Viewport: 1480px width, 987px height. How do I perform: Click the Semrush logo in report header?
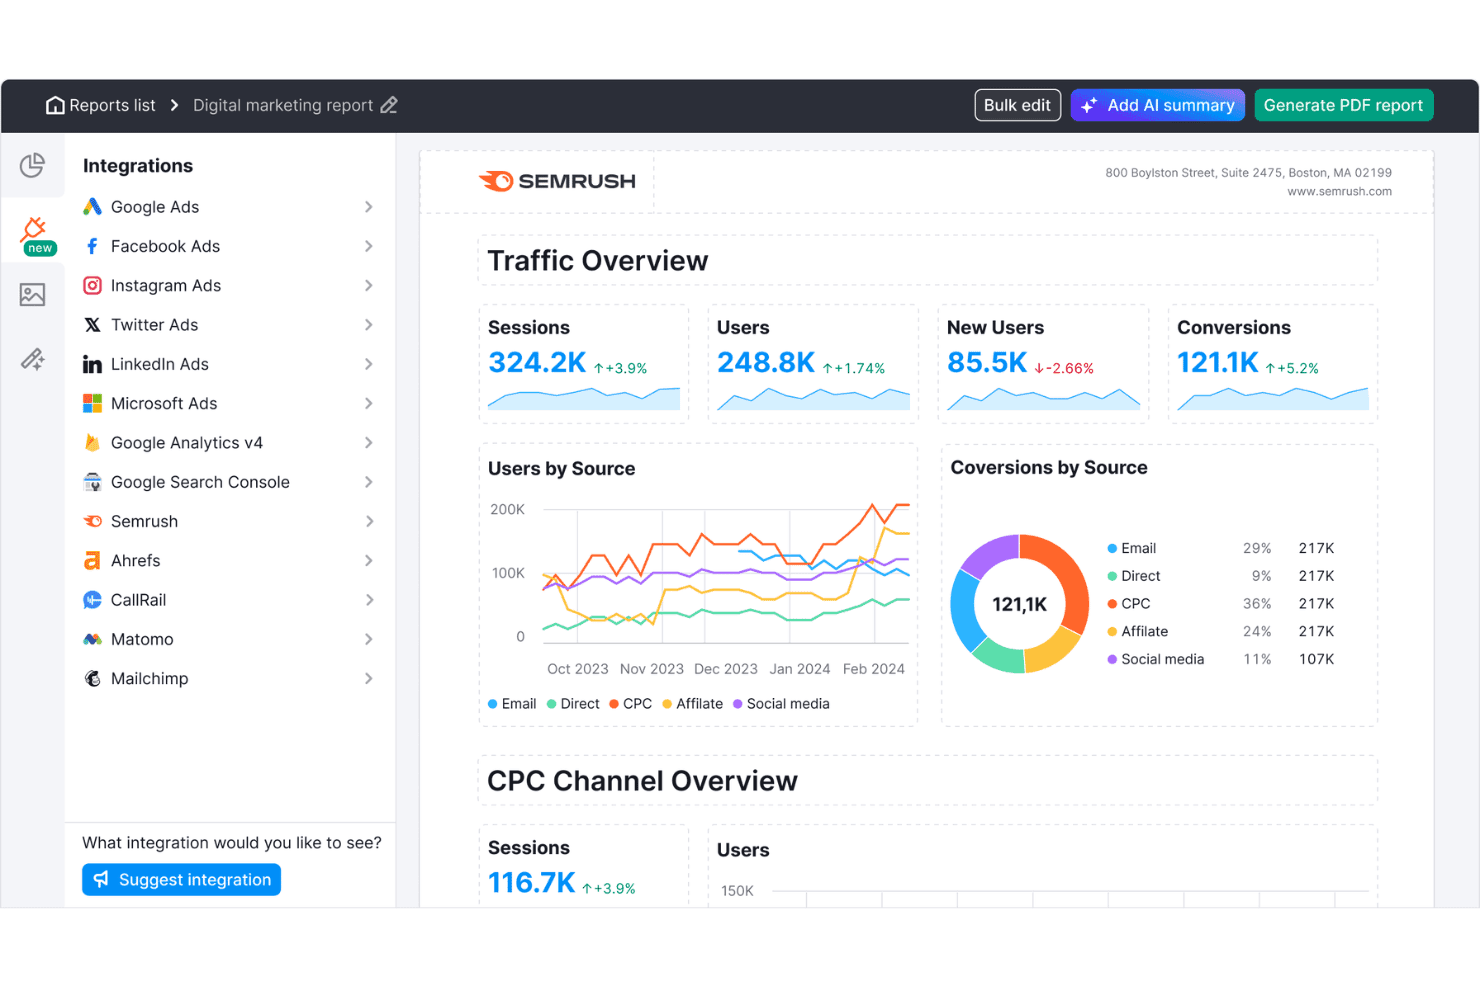pyautogui.click(x=557, y=181)
